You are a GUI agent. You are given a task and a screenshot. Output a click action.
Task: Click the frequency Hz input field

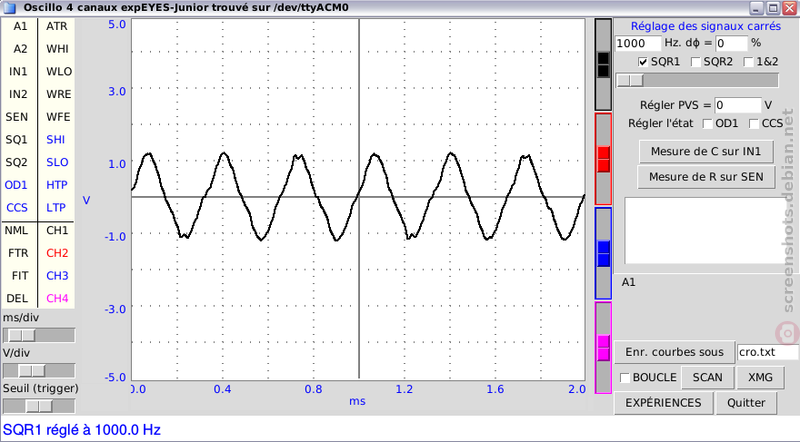[x=638, y=43]
